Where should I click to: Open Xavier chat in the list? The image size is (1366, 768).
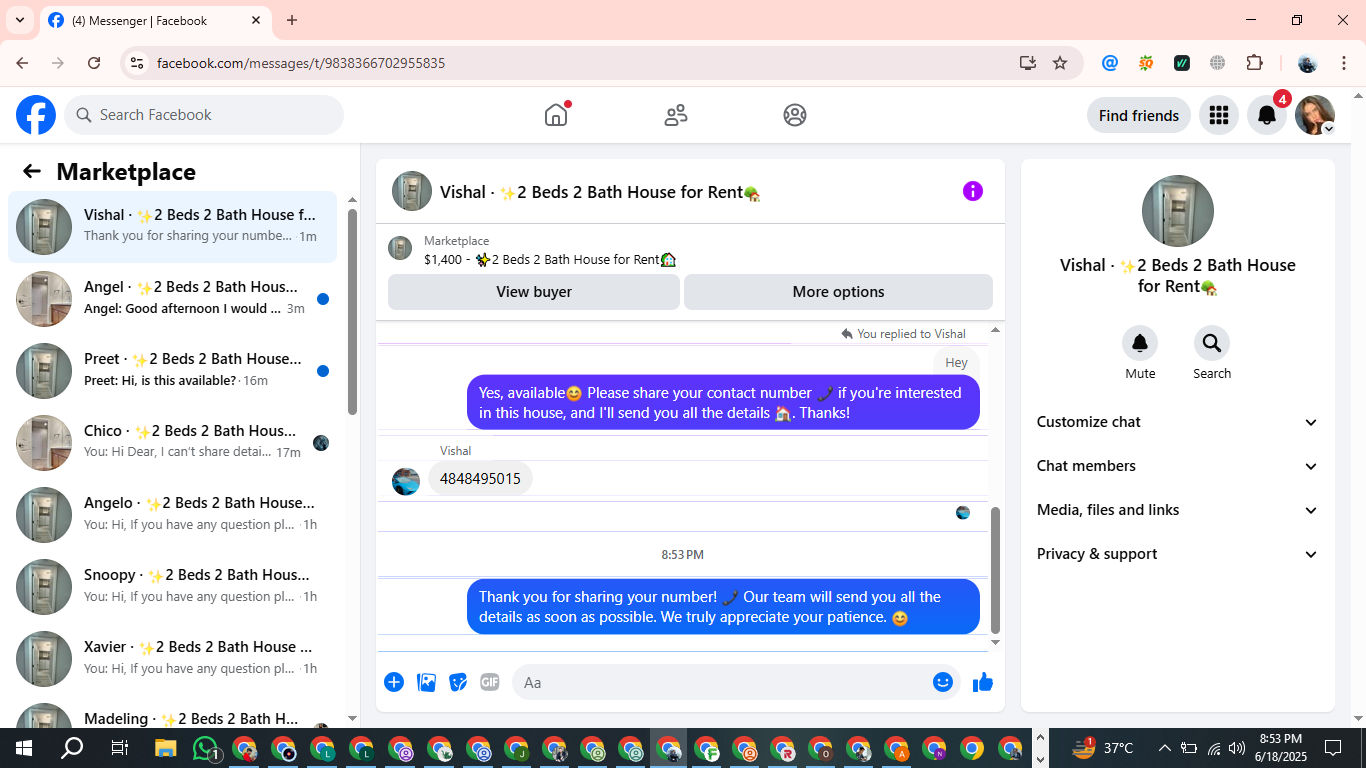[x=172, y=658]
